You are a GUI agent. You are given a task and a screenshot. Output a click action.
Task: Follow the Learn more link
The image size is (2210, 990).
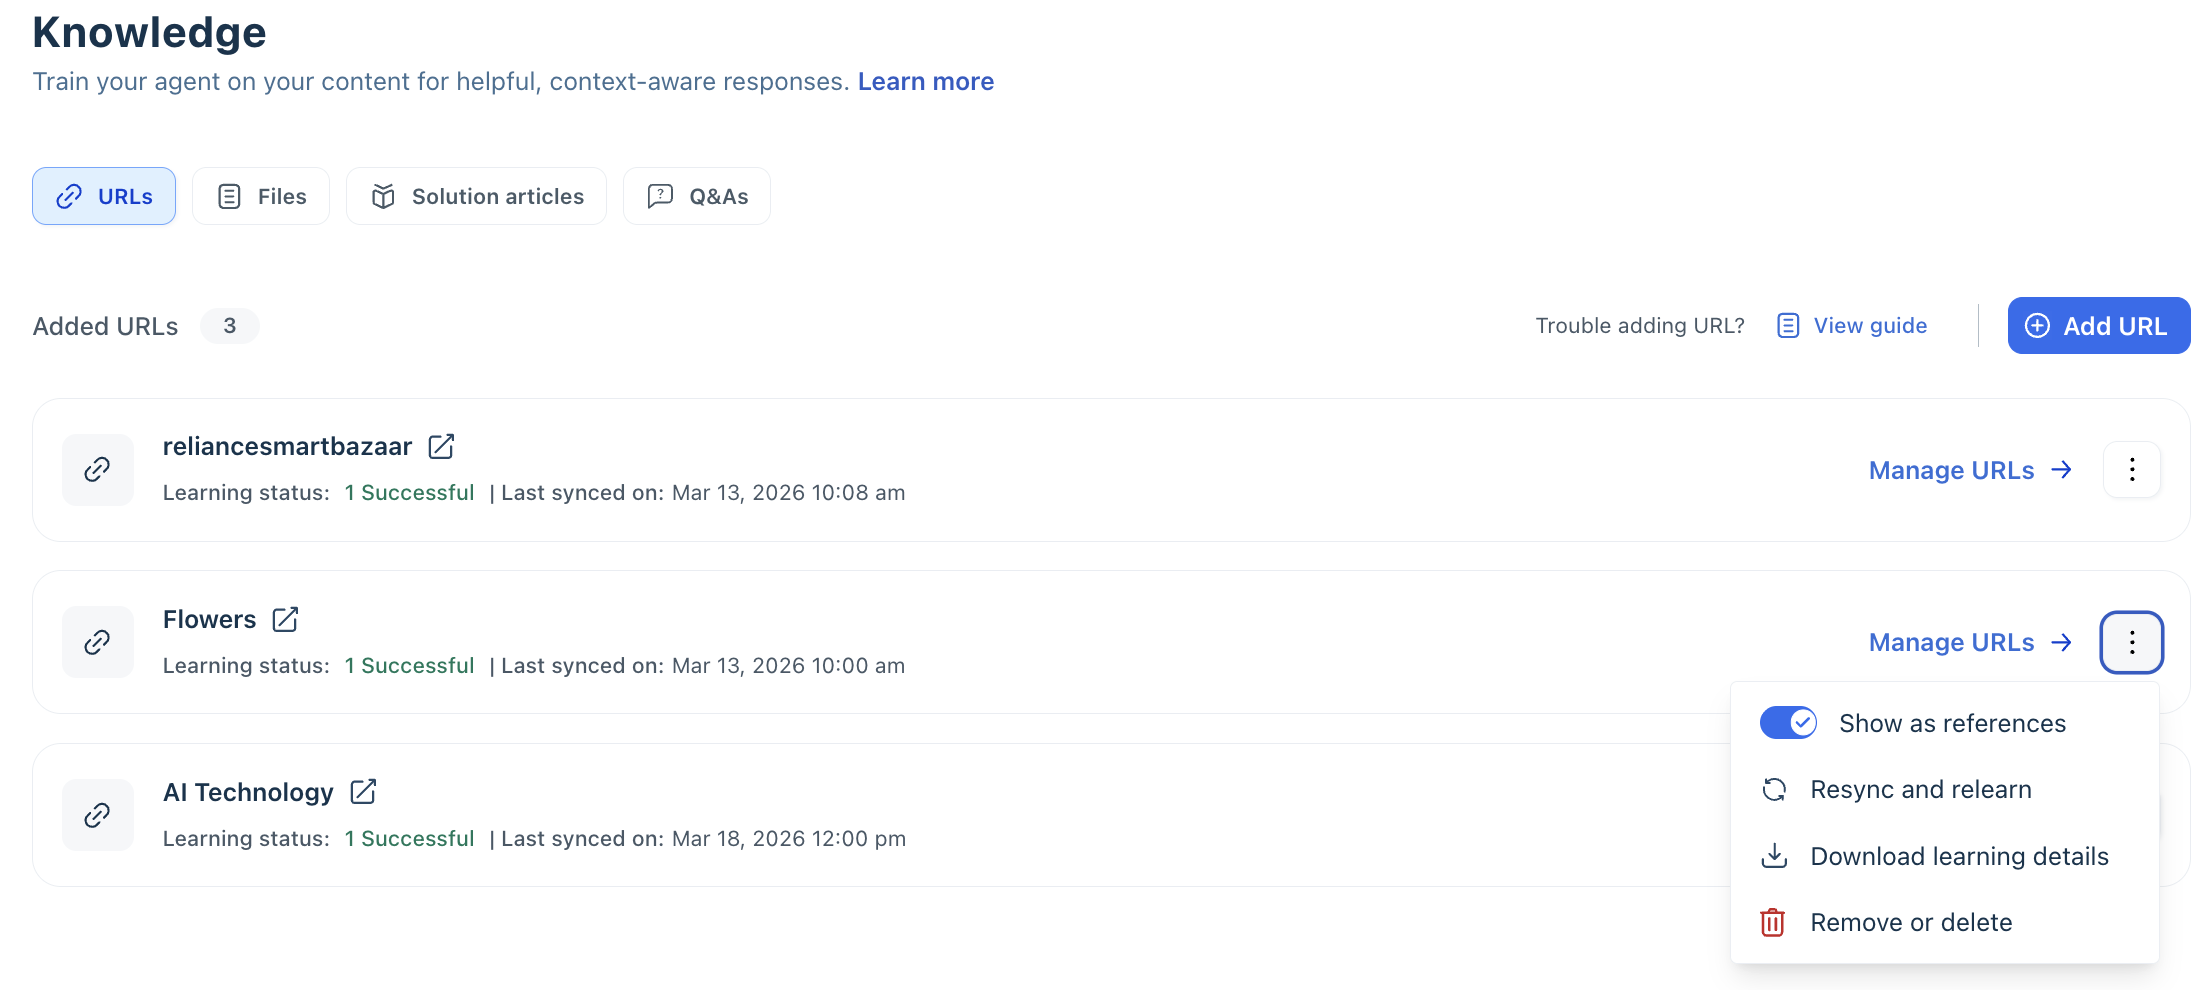926,81
